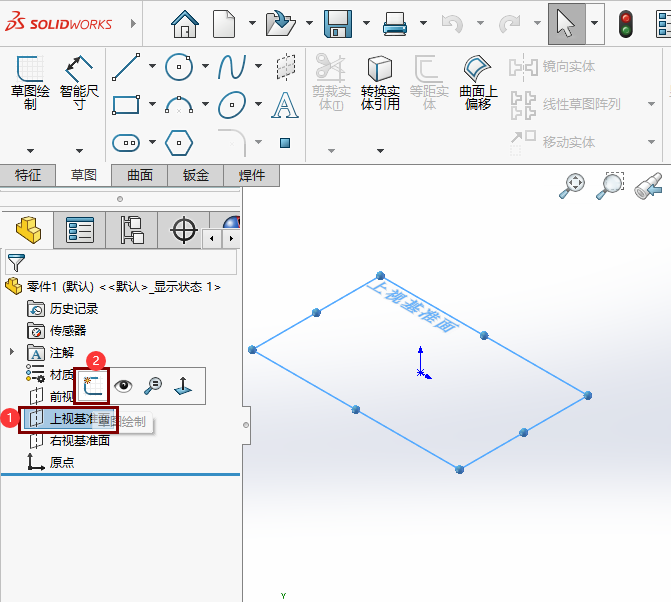
Task: Switch to the 特征 tab
Action: [x=28, y=175]
